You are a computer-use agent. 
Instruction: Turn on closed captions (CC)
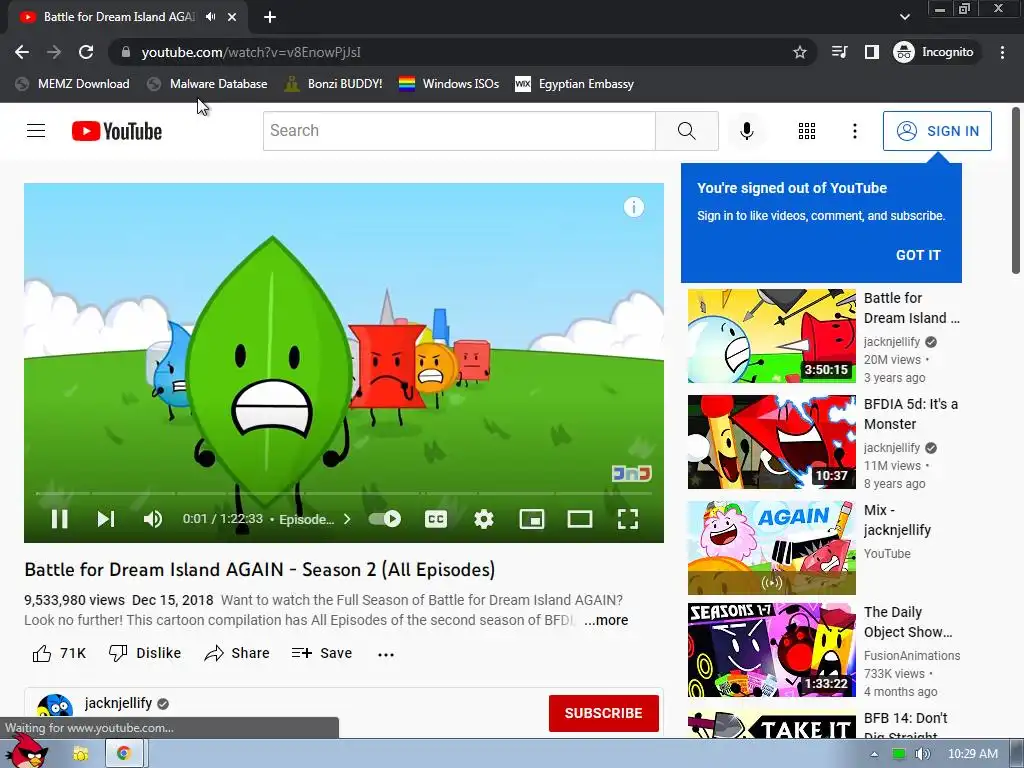(x=436, y=519)
